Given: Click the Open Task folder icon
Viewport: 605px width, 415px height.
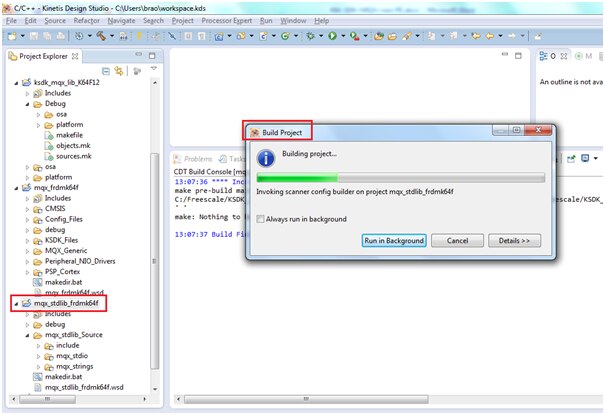Looking at the screenshot, I should tap(392, 36).
